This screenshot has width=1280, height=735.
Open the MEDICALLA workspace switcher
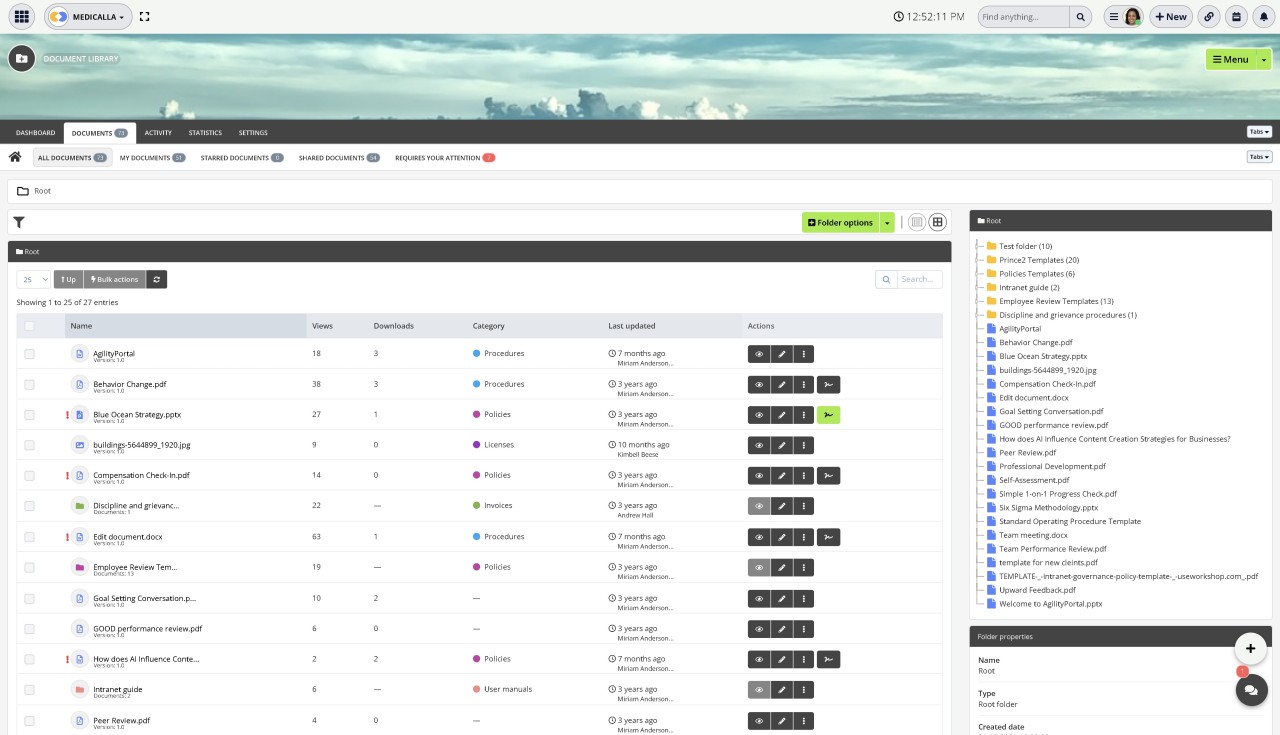(x=88, y=16)
